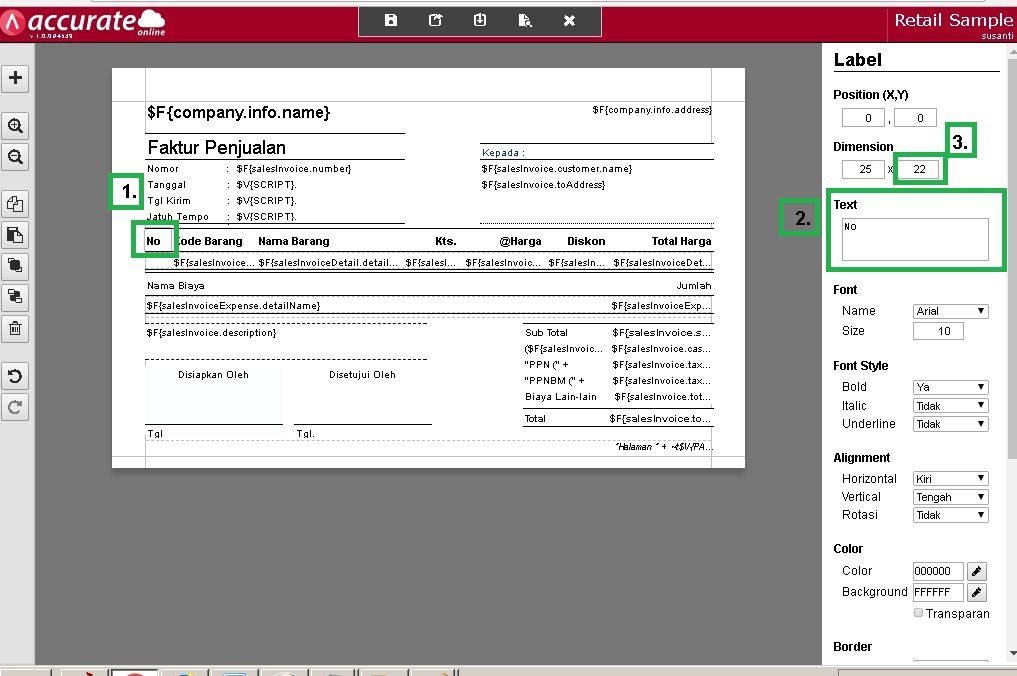The image size is (1017, 676).
Task: Click the Color eyedropper picker button
Action: tap(977, 571)
